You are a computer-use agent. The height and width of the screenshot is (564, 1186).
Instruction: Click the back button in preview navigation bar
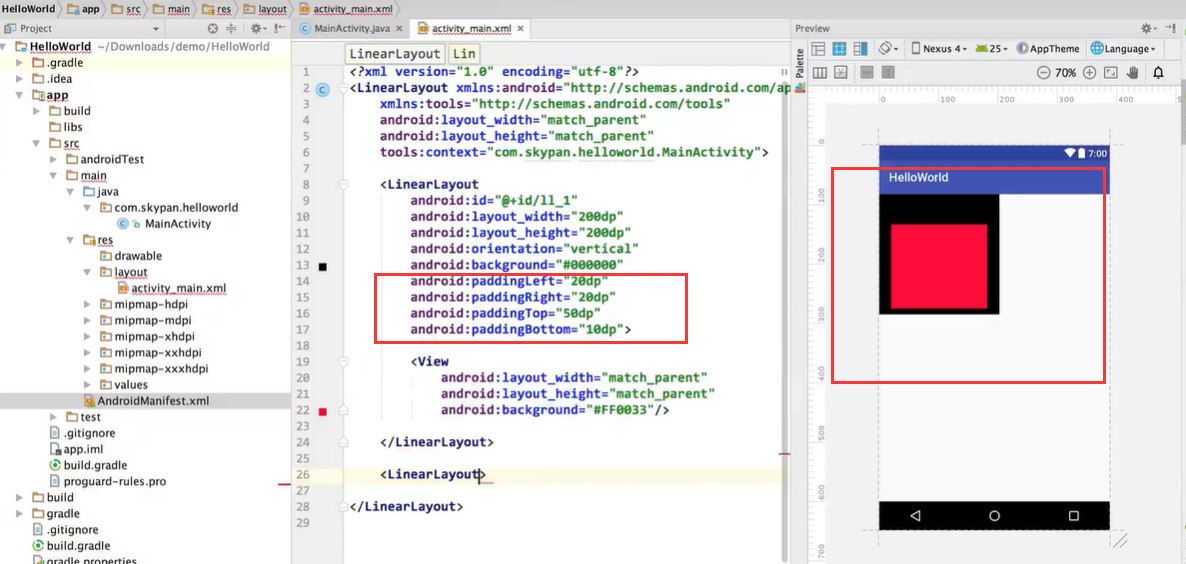(x=915, y=516)
